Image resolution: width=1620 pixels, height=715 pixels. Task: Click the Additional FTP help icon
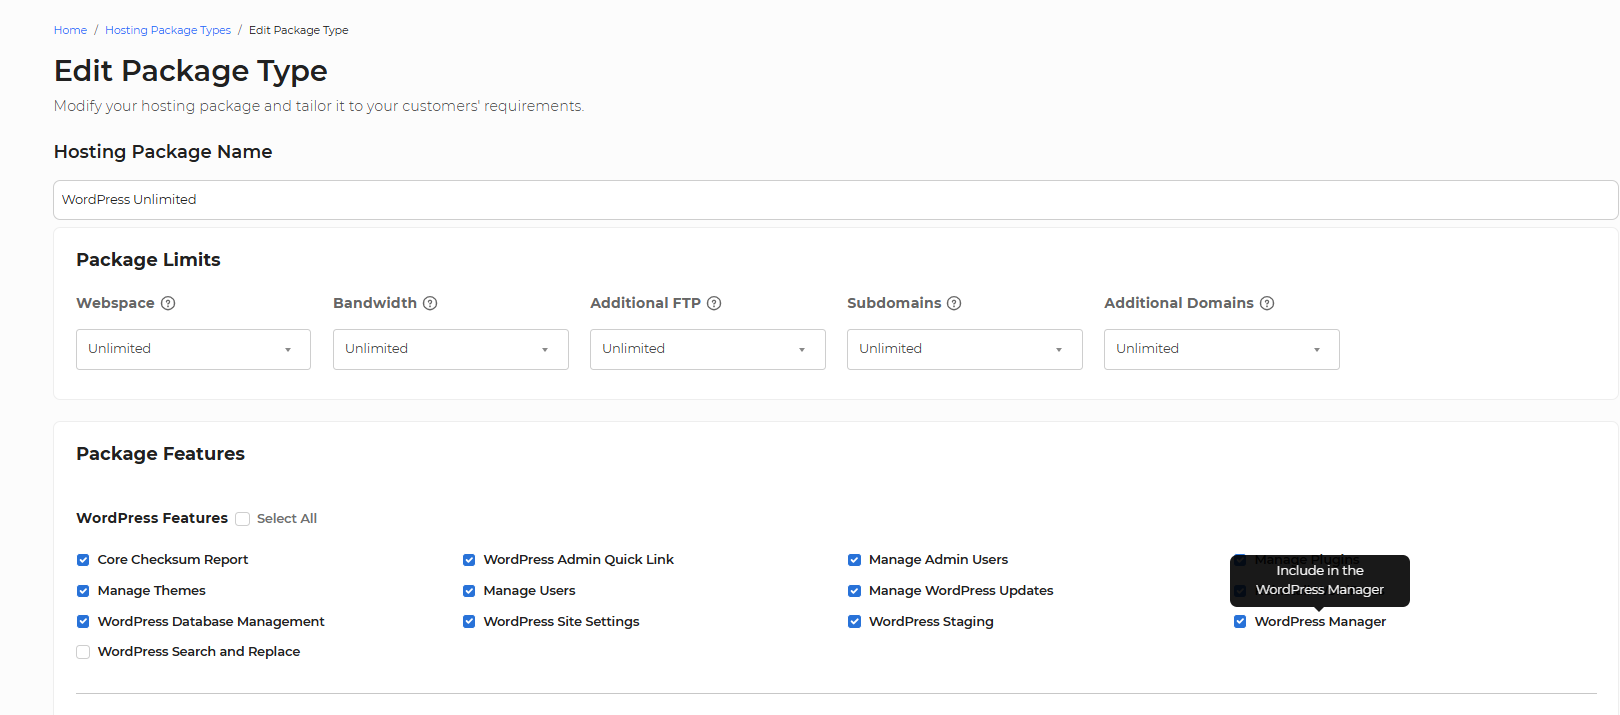714,303
